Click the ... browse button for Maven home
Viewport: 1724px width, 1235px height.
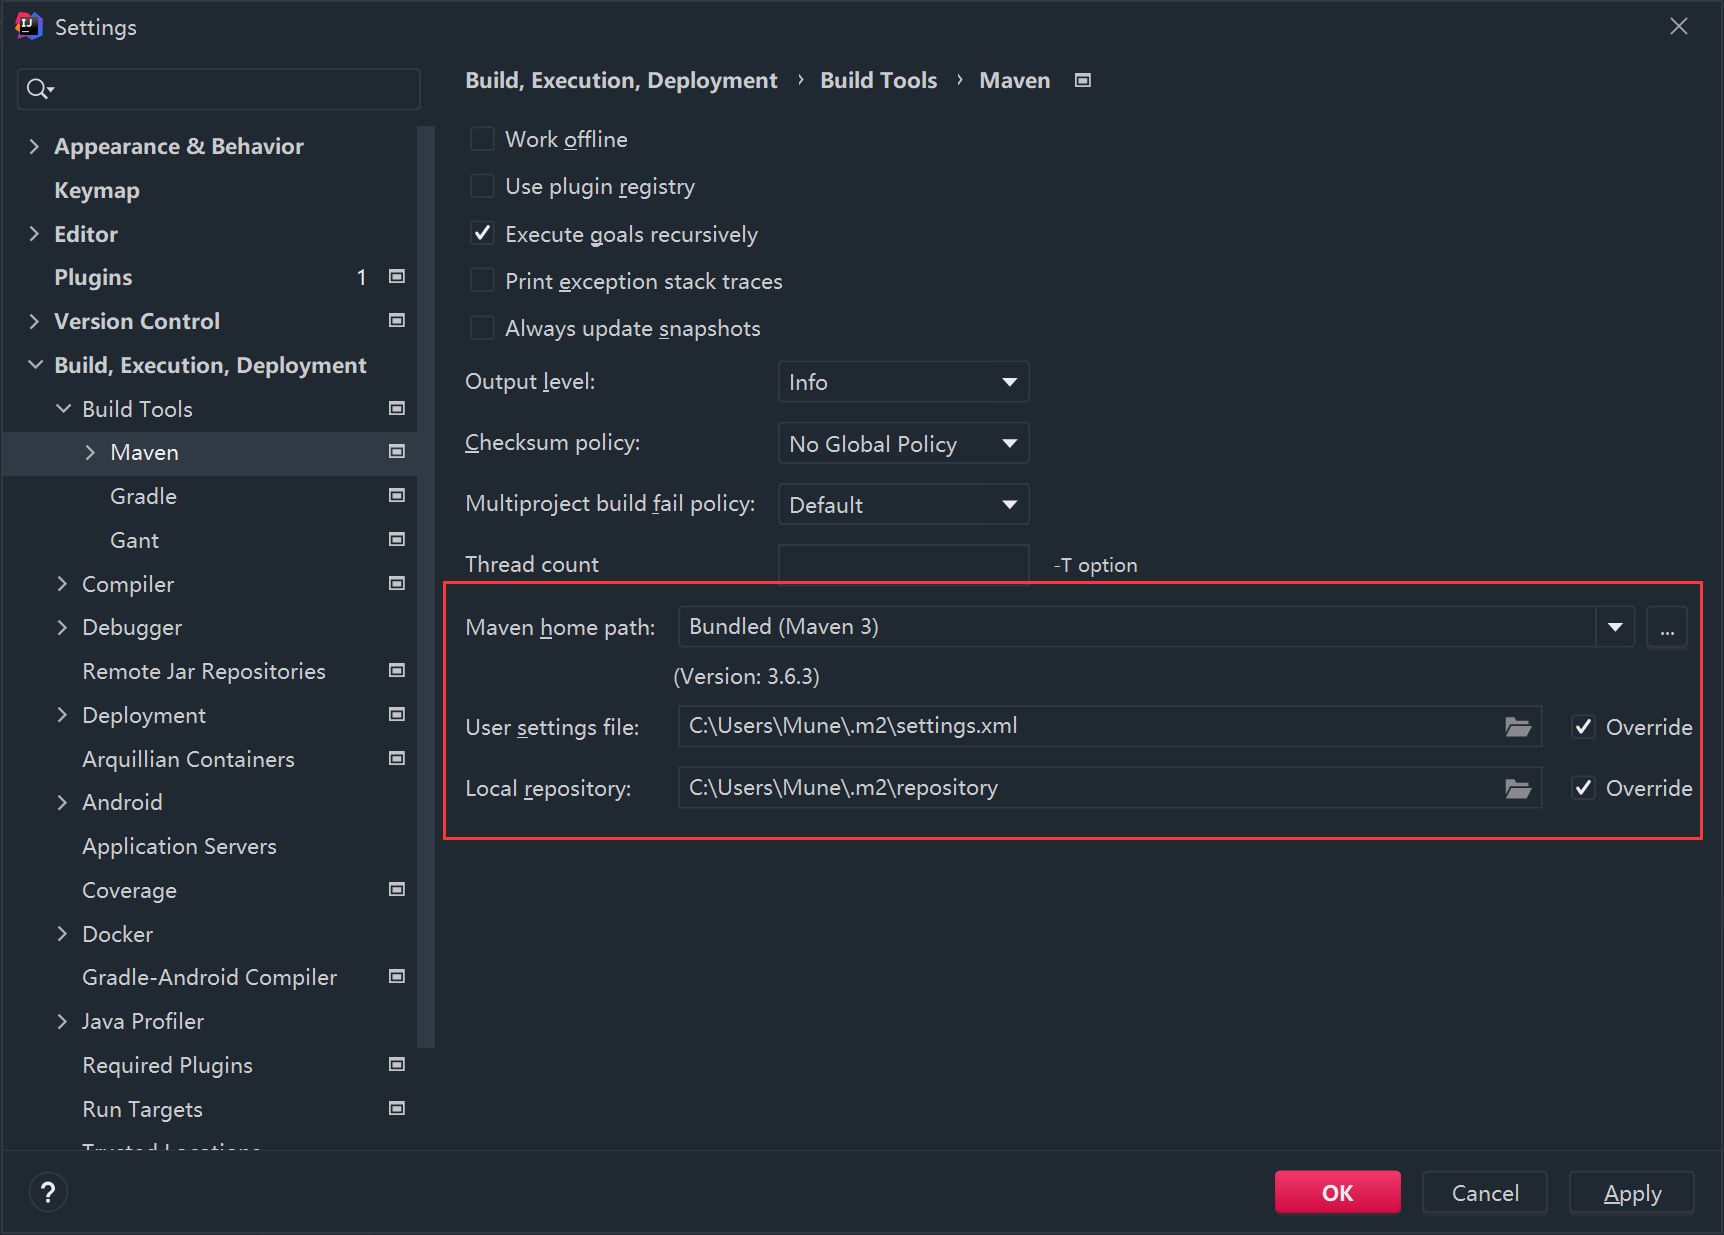1667,627
